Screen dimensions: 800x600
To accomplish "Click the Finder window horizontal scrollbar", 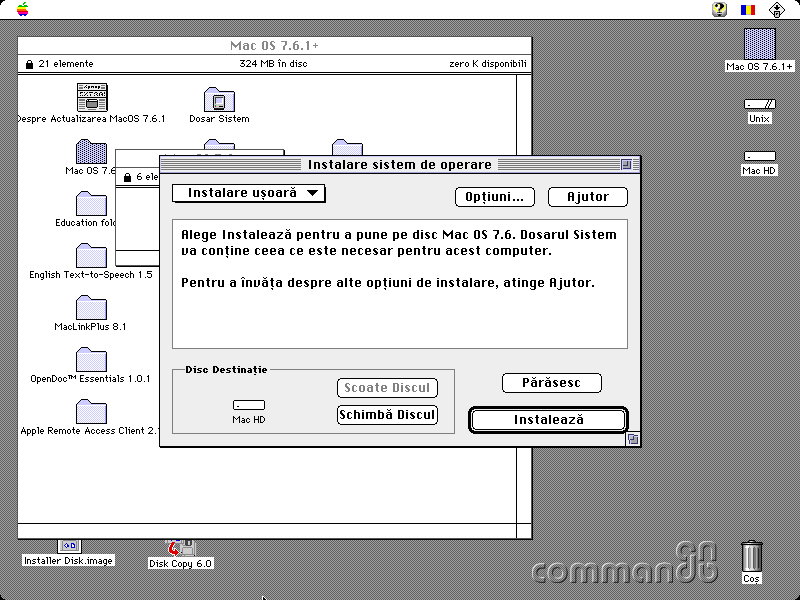I will pos(267,531).
